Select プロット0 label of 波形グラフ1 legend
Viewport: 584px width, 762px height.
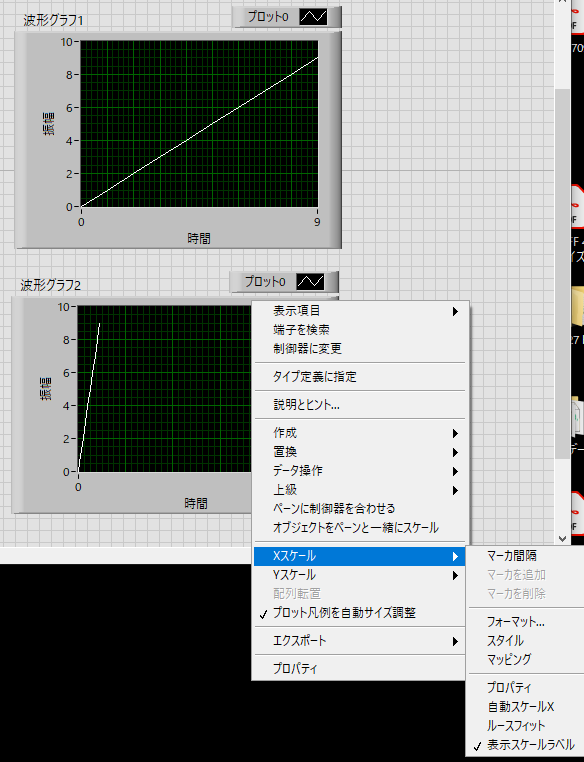pos(268,17)
